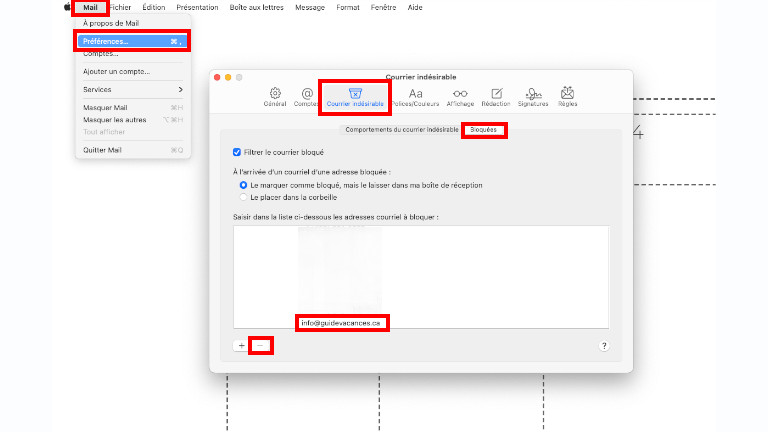
Task: Open the Édition menu
Action: (x=154, y=7)
